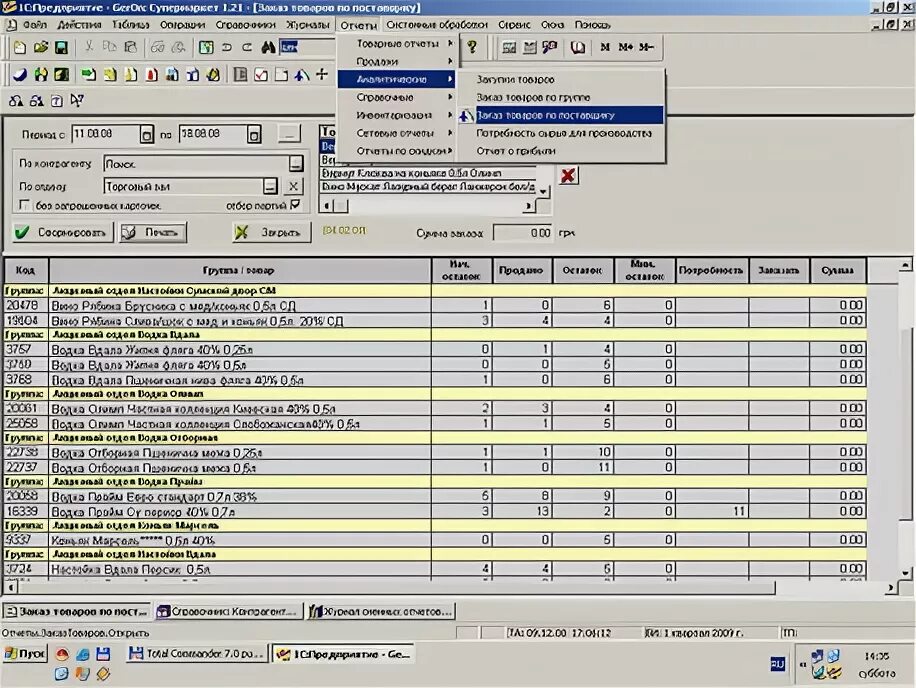Click the Закрыть button
This screenshot has width=916, height=688.
272,232
